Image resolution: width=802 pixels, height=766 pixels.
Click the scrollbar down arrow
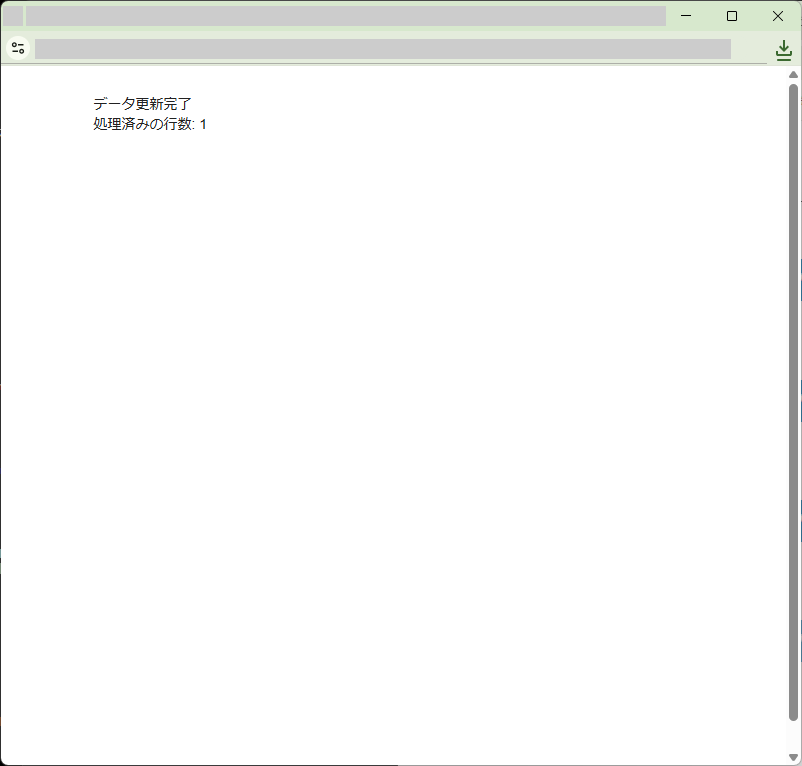coord(794,757)
